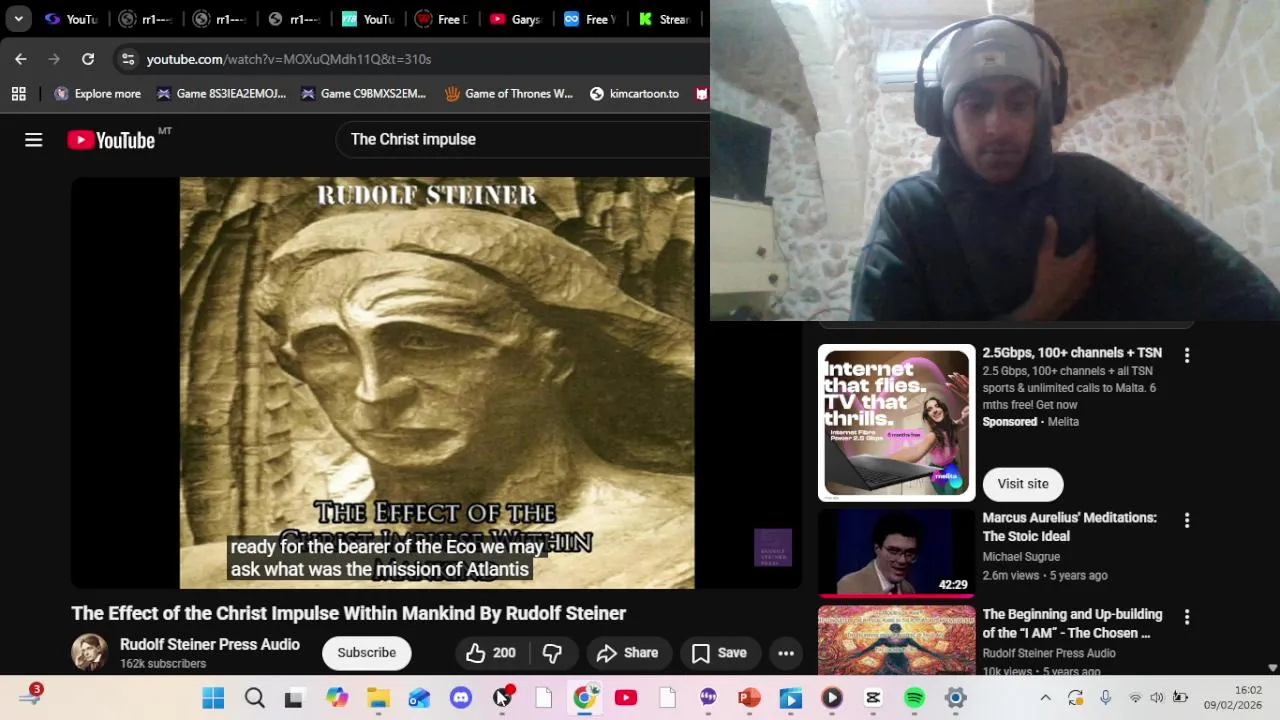Click the microphone icon in system tray
This screenshot has width=1280, height=720.
coord(1105,698)
